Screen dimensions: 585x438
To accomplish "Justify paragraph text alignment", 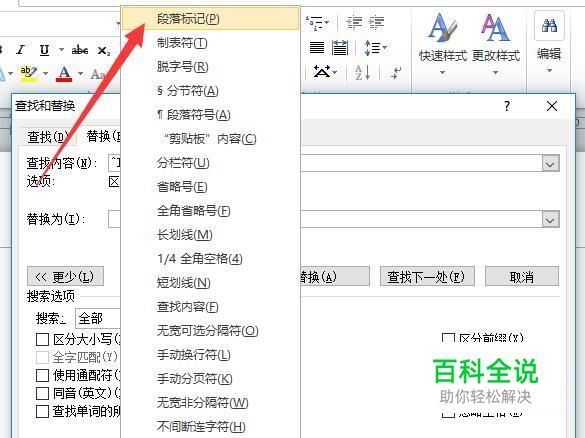I will tap(317, 48).
